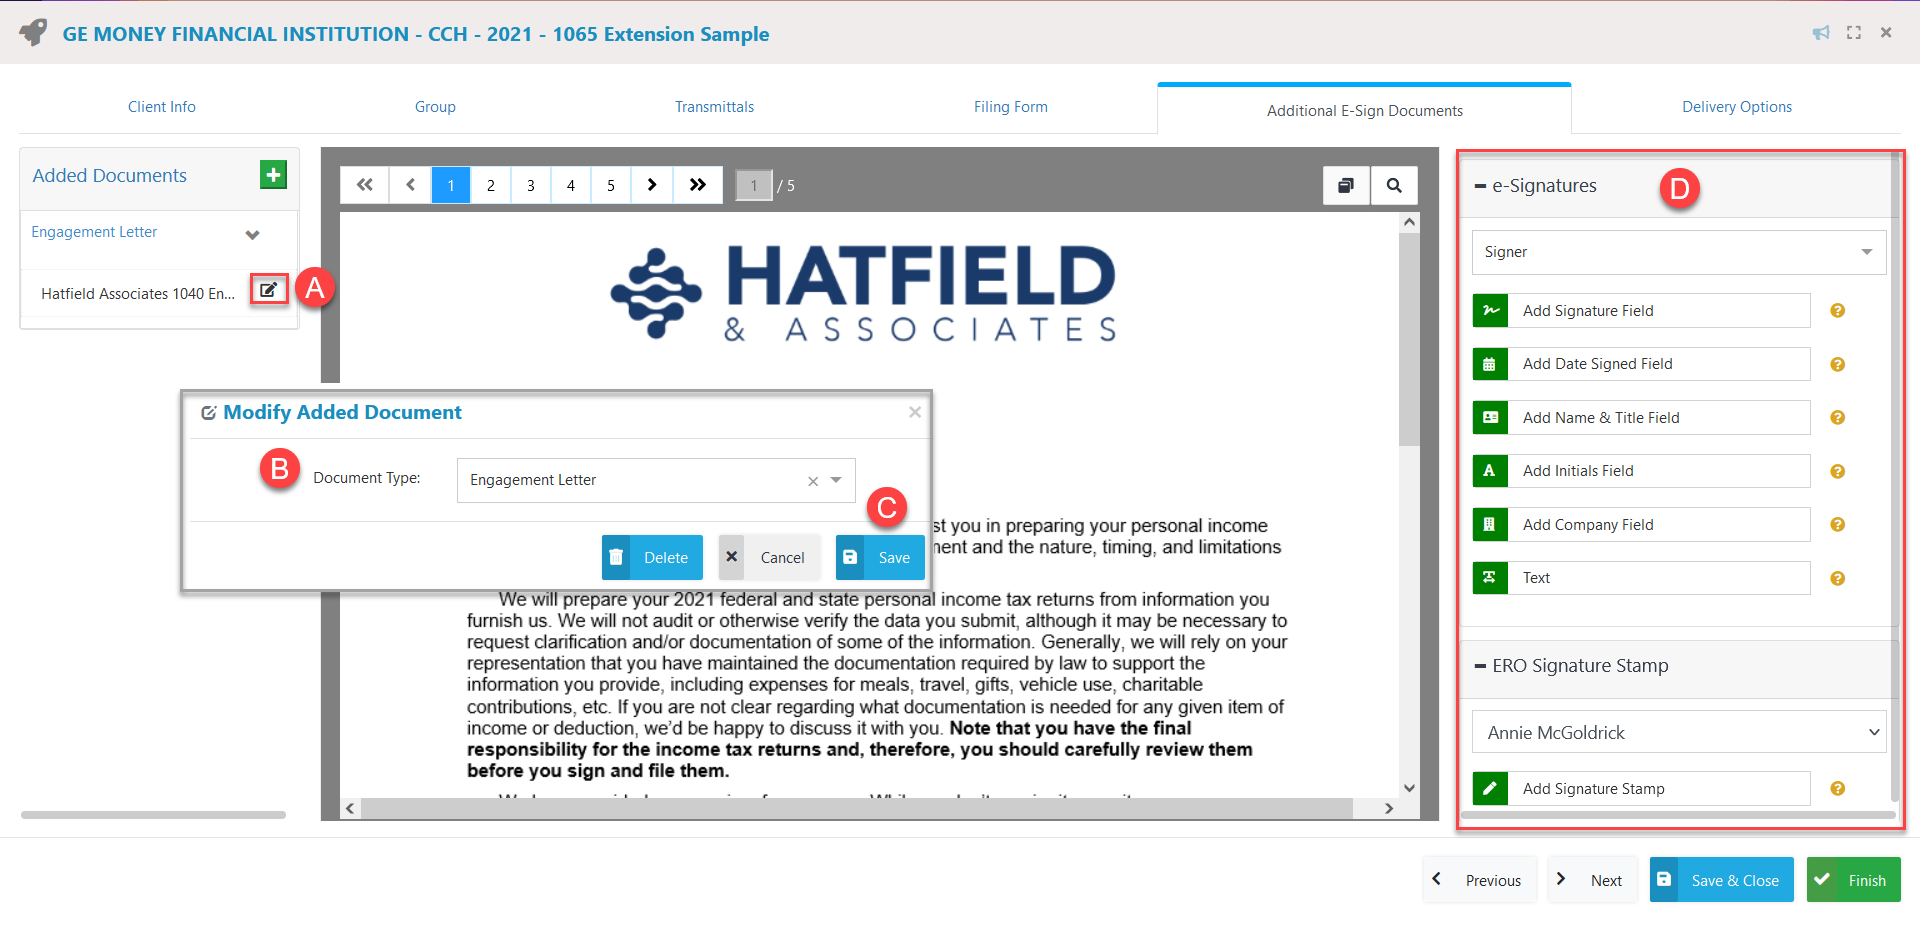The height and width of the screenshot is (925, 1920).
Task: Cancel the document modification
Action: tap(769, 558)
